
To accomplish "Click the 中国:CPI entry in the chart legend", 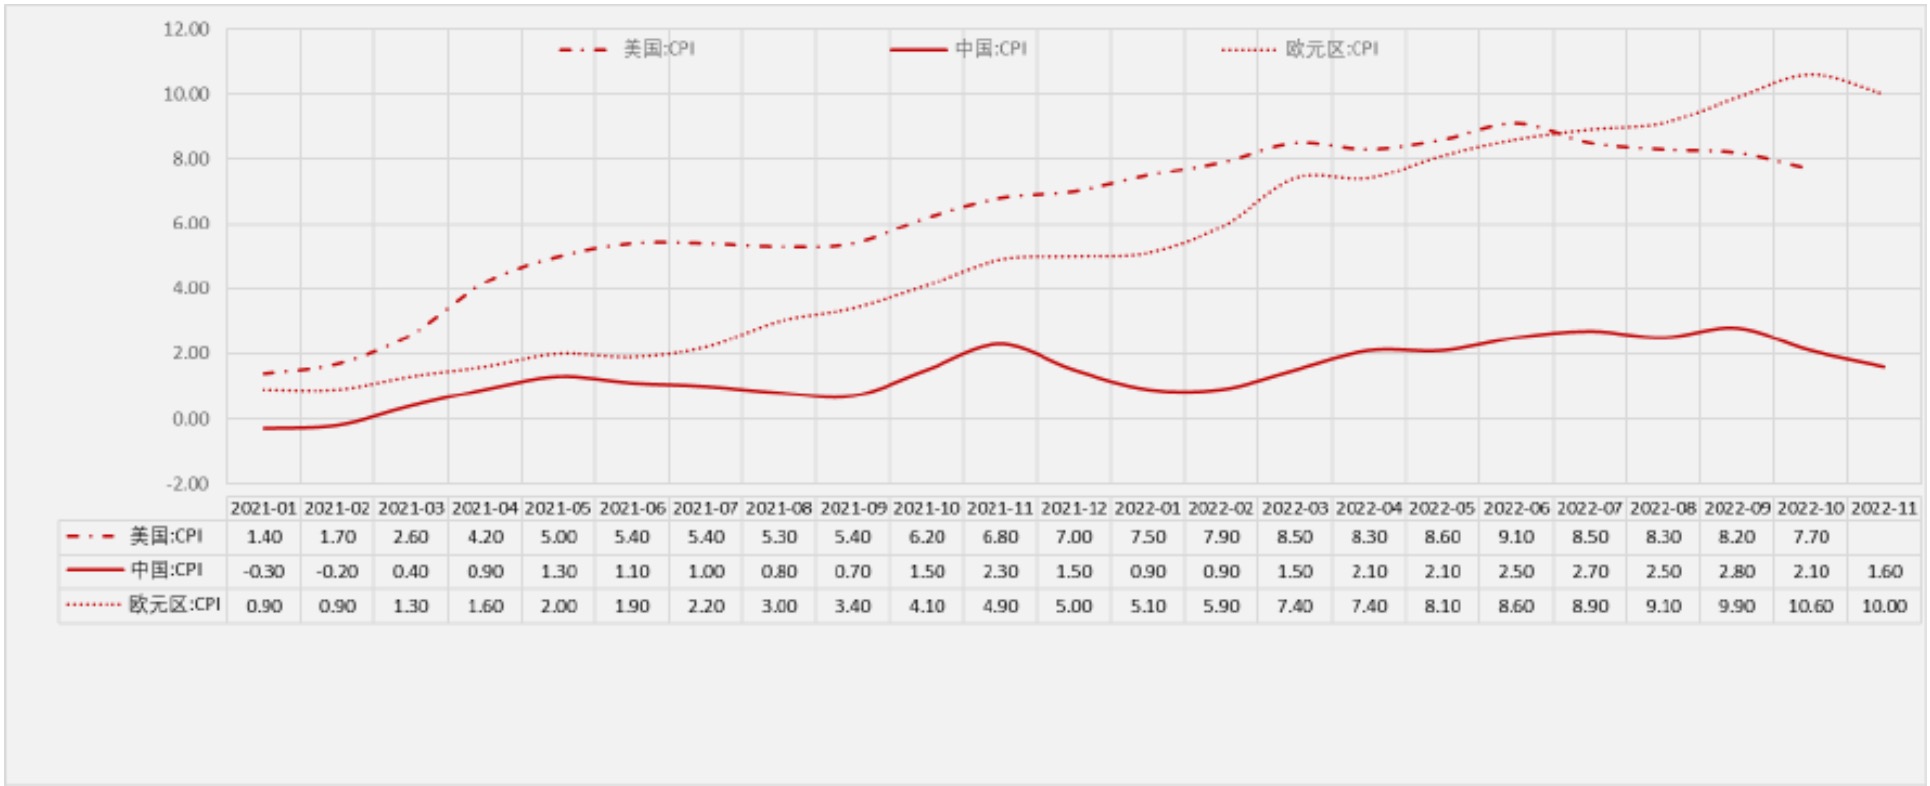I will [958, 49].
